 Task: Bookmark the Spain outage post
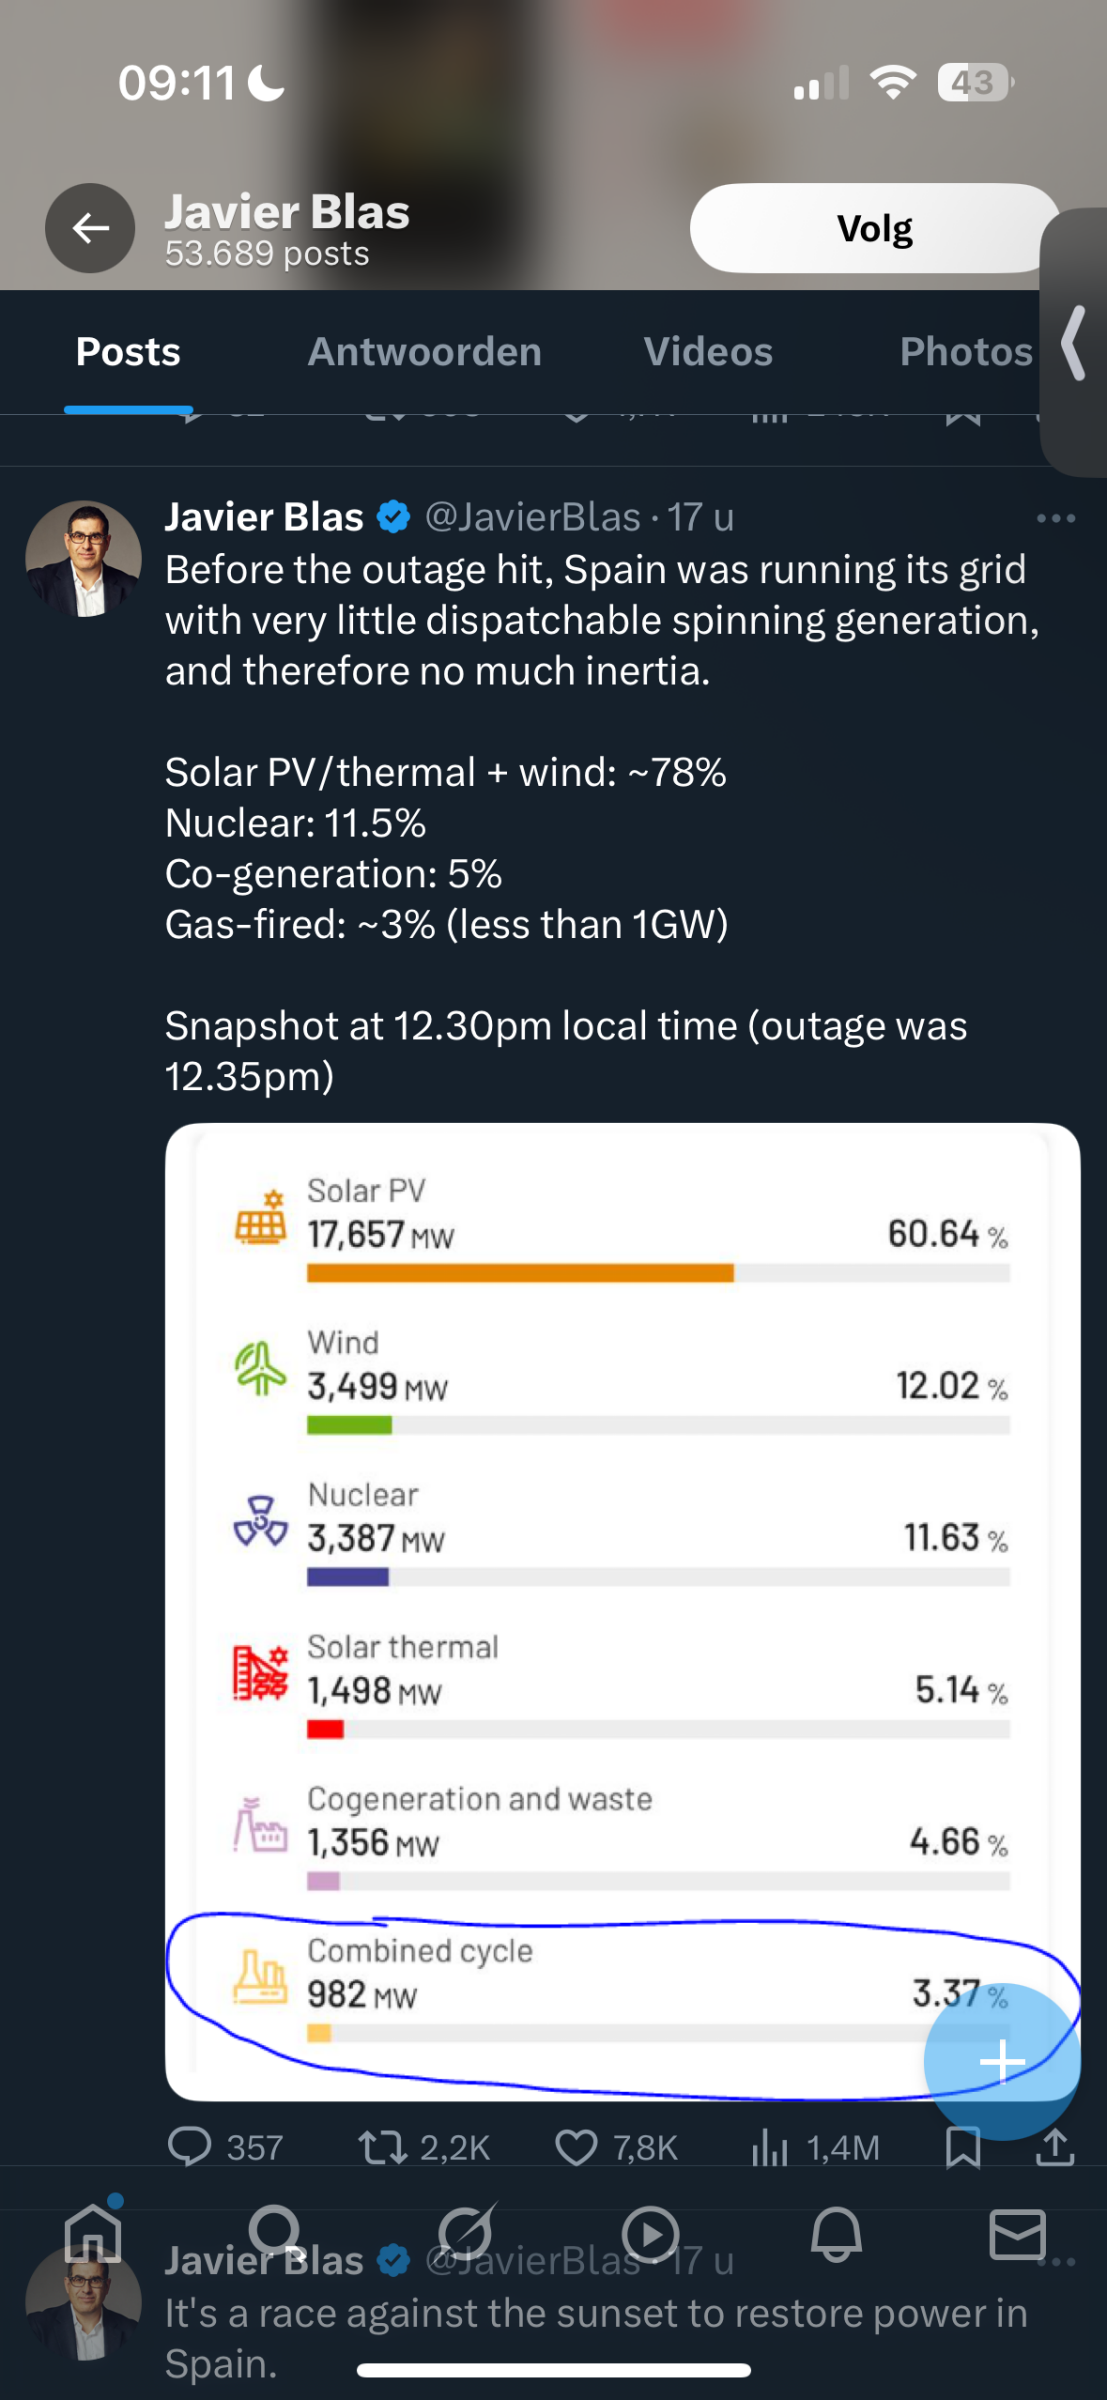(962, 2146)
